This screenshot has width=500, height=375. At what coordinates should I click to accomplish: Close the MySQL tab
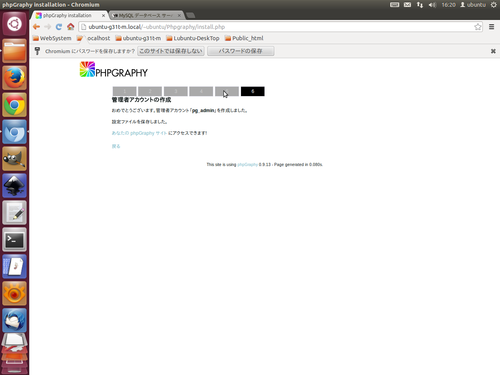[x=179, y=16]
